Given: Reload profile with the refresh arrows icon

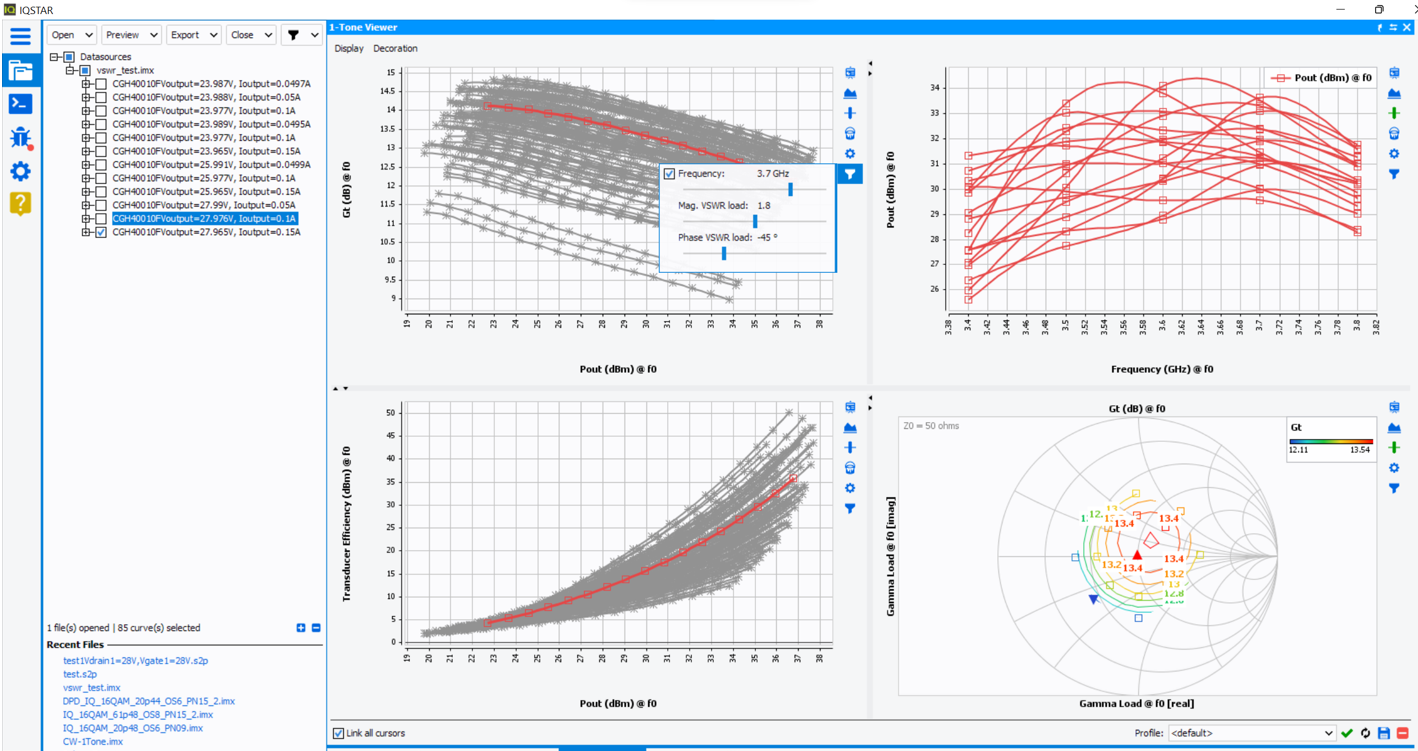Looking at the screenshot, I should click(x=1365, y=733).
